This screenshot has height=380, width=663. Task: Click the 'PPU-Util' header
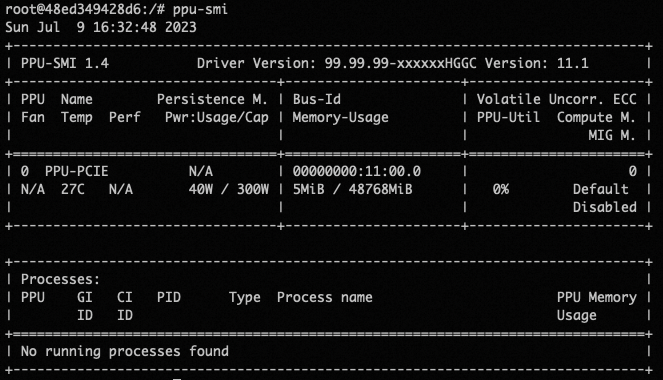coord(508,118)
